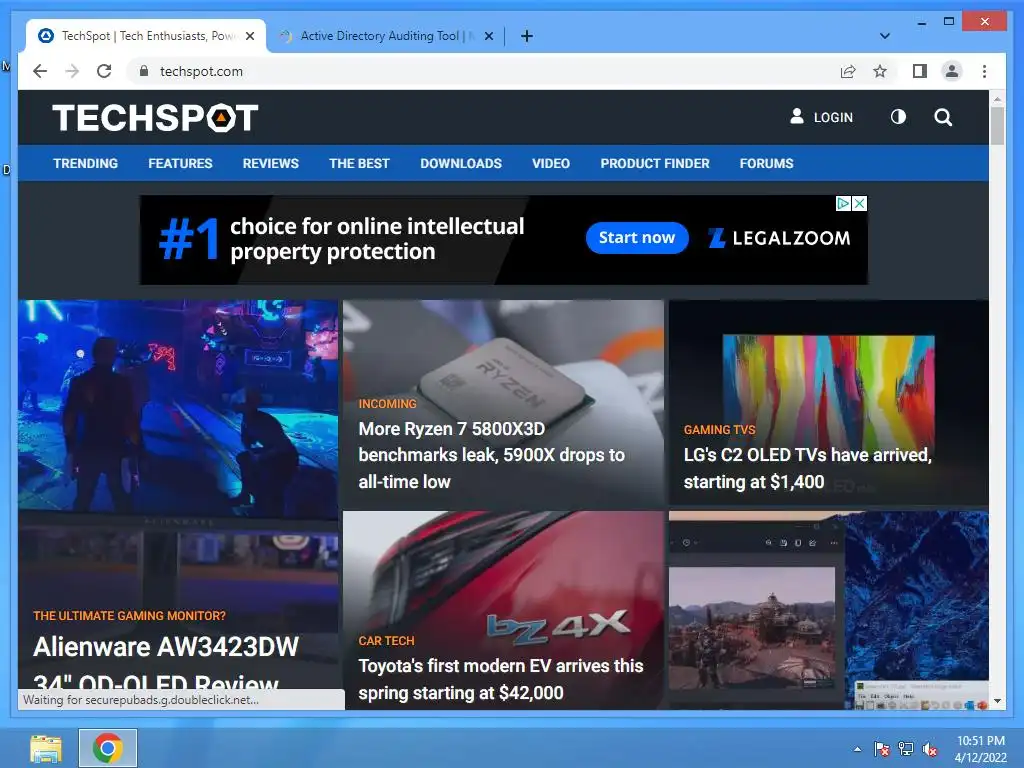1024x768 pixels.
Task: Open PRODUCT FINDER page
Action: (x=655, y=163)
